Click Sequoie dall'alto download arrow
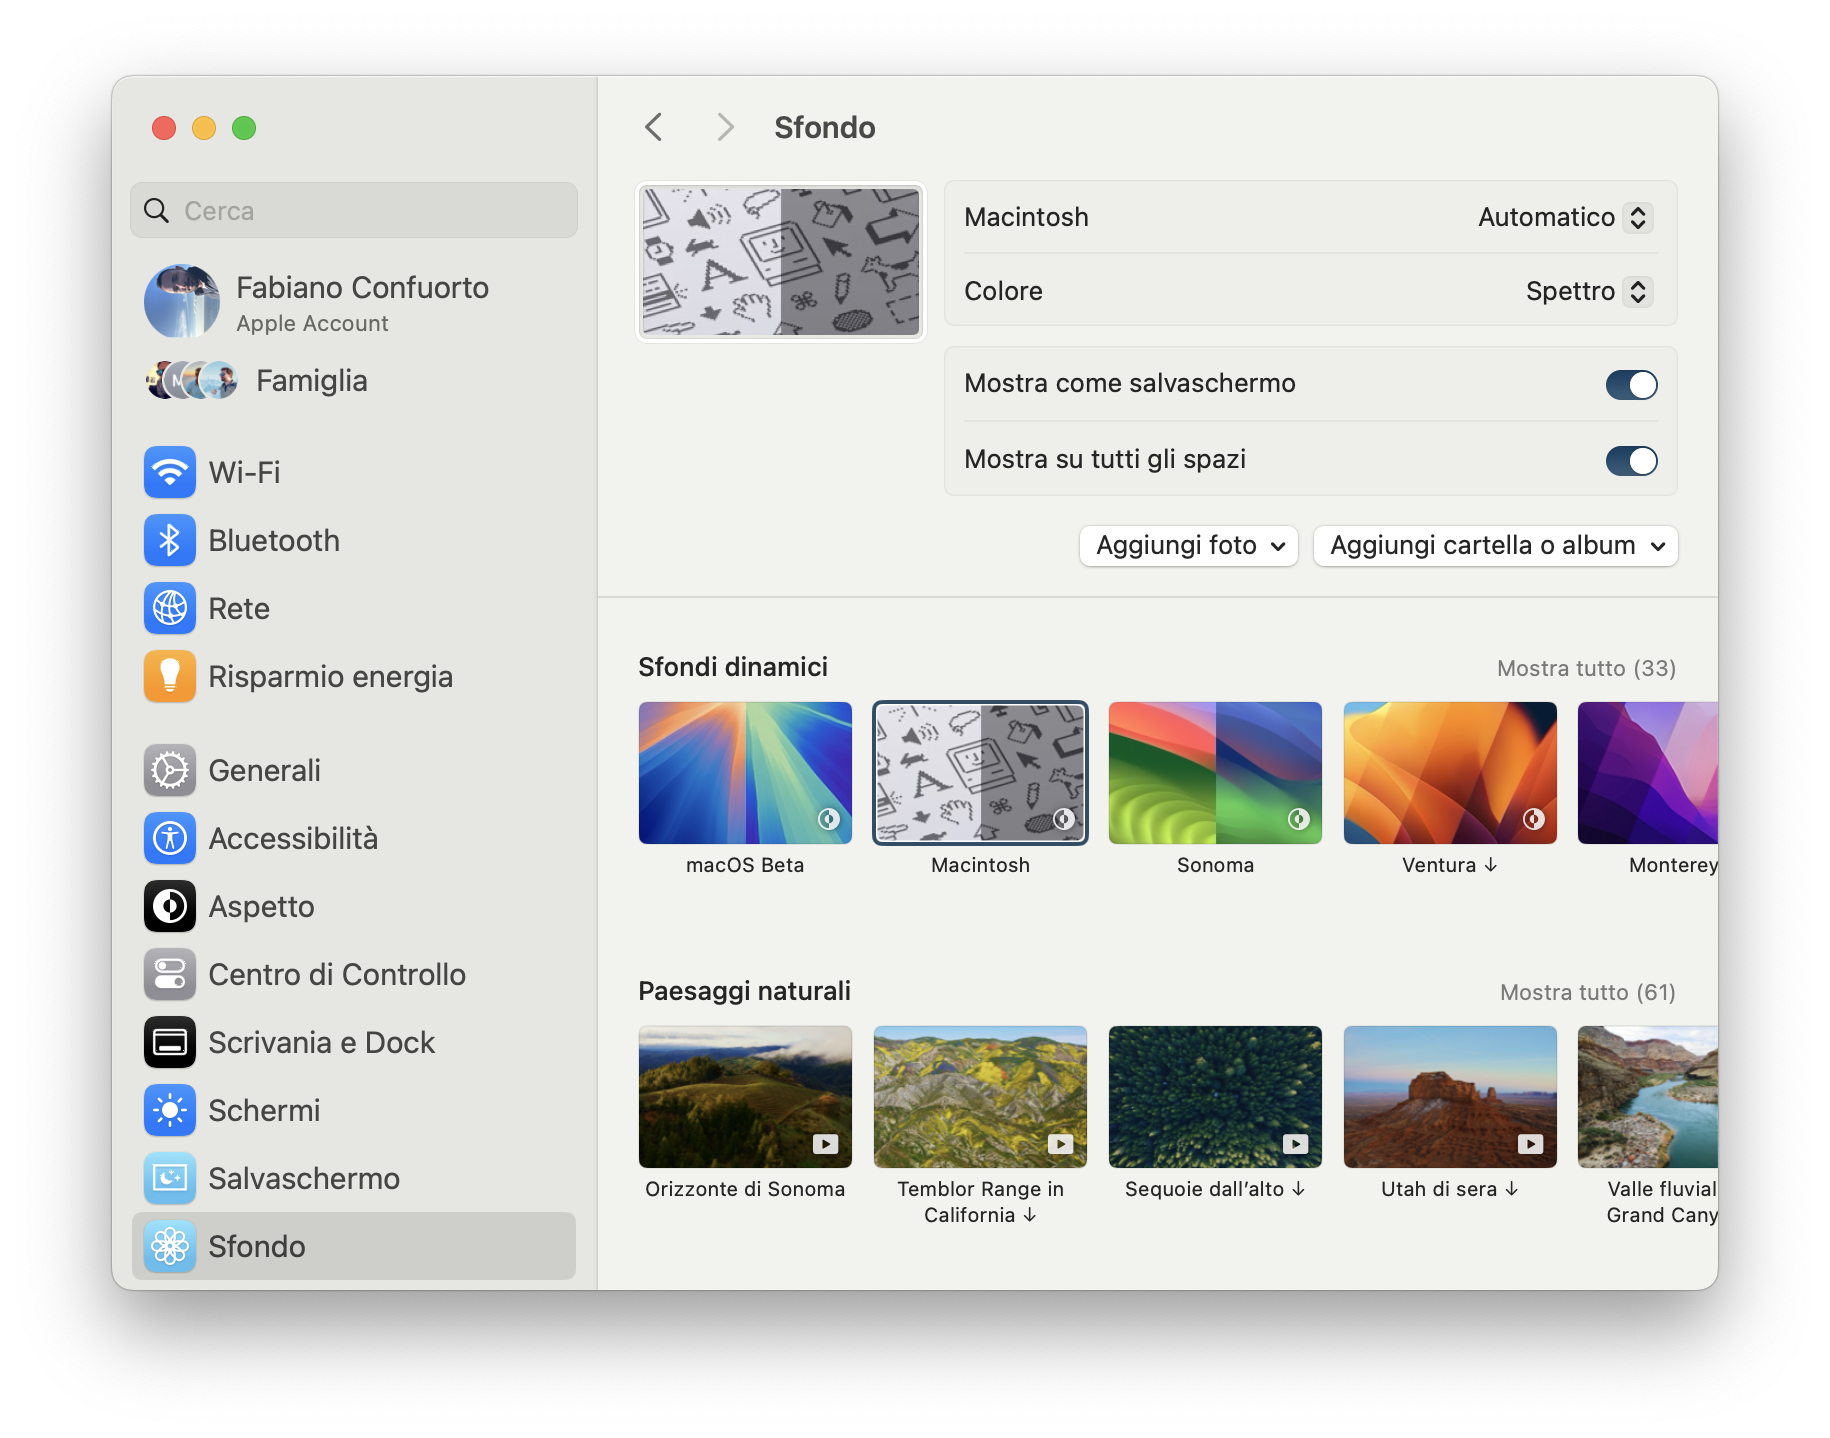This screenshot has width=1830, height=1438. 1299,1189
